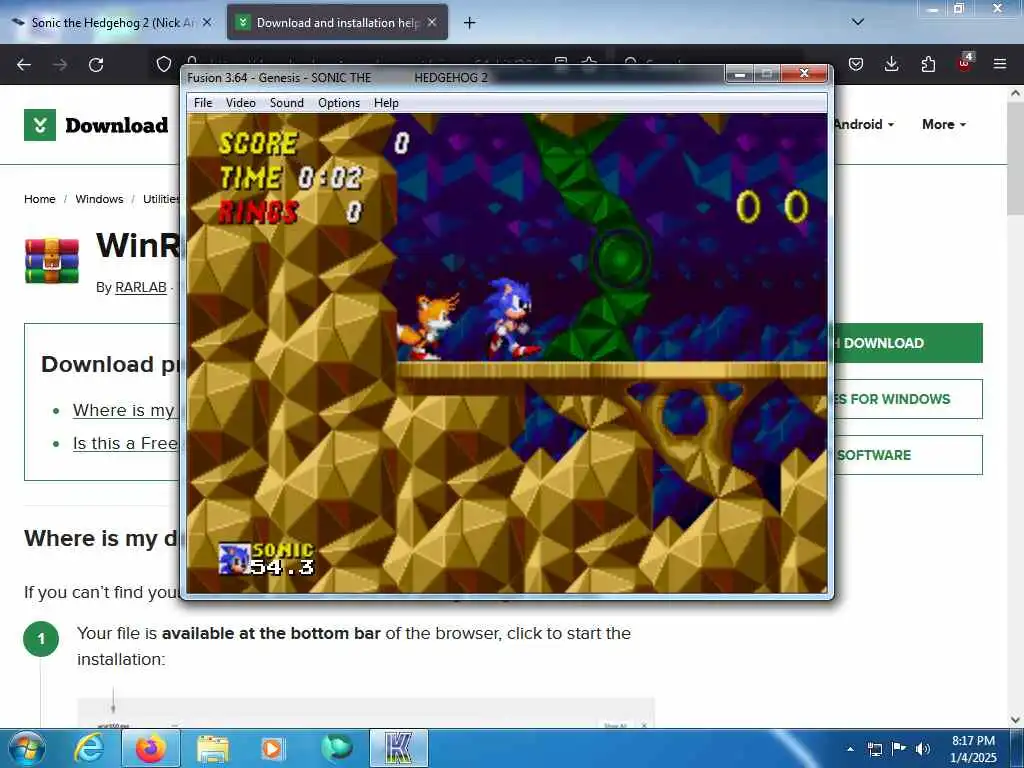This screenshot has height=768, width=1024.
Task: Open the Options menu in Fusion
Action: coord(339,103)
